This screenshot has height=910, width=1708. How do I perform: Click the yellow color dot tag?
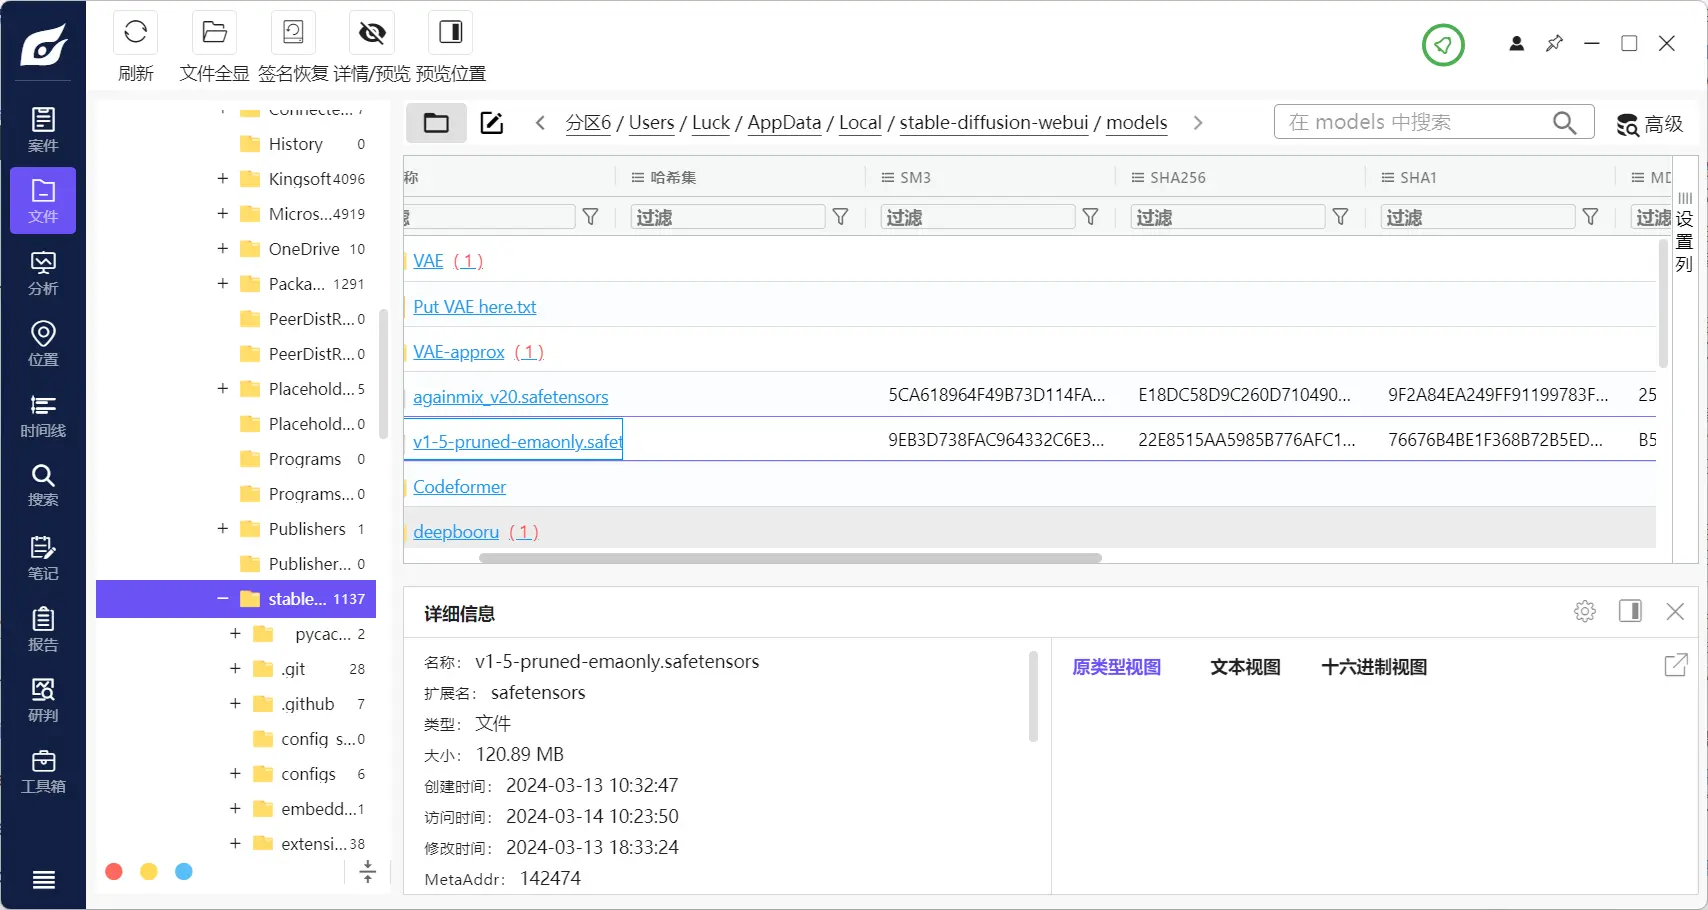point(149,872)
